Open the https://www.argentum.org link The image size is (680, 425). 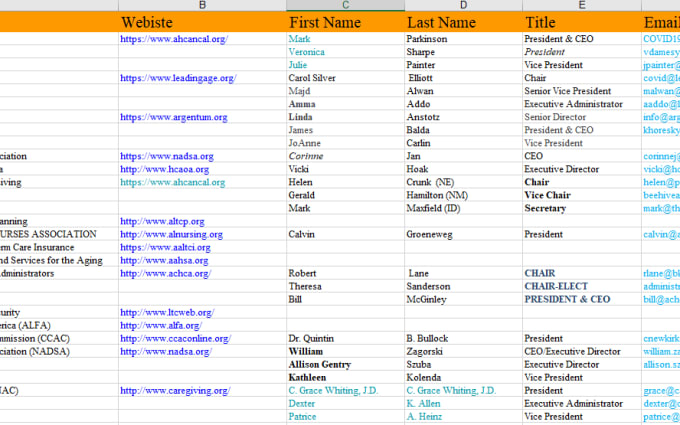[x=174, y=117]
